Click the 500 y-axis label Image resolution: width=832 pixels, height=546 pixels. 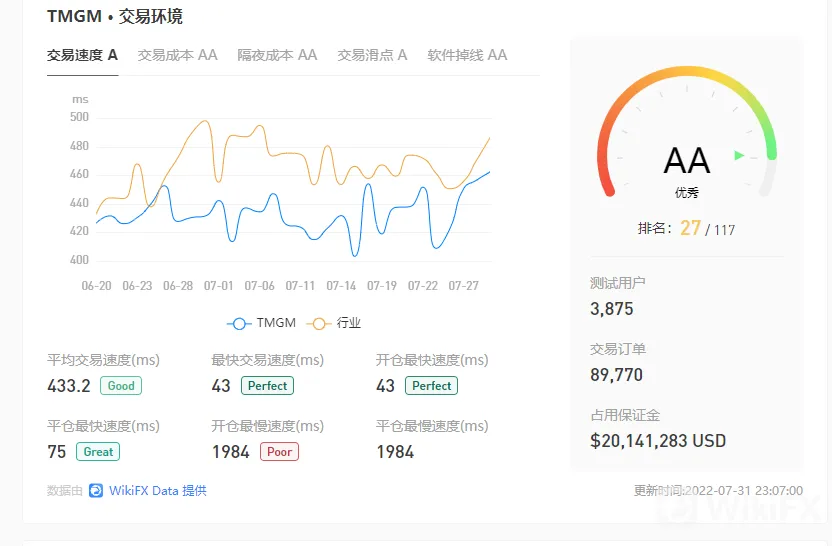[80, 117]
